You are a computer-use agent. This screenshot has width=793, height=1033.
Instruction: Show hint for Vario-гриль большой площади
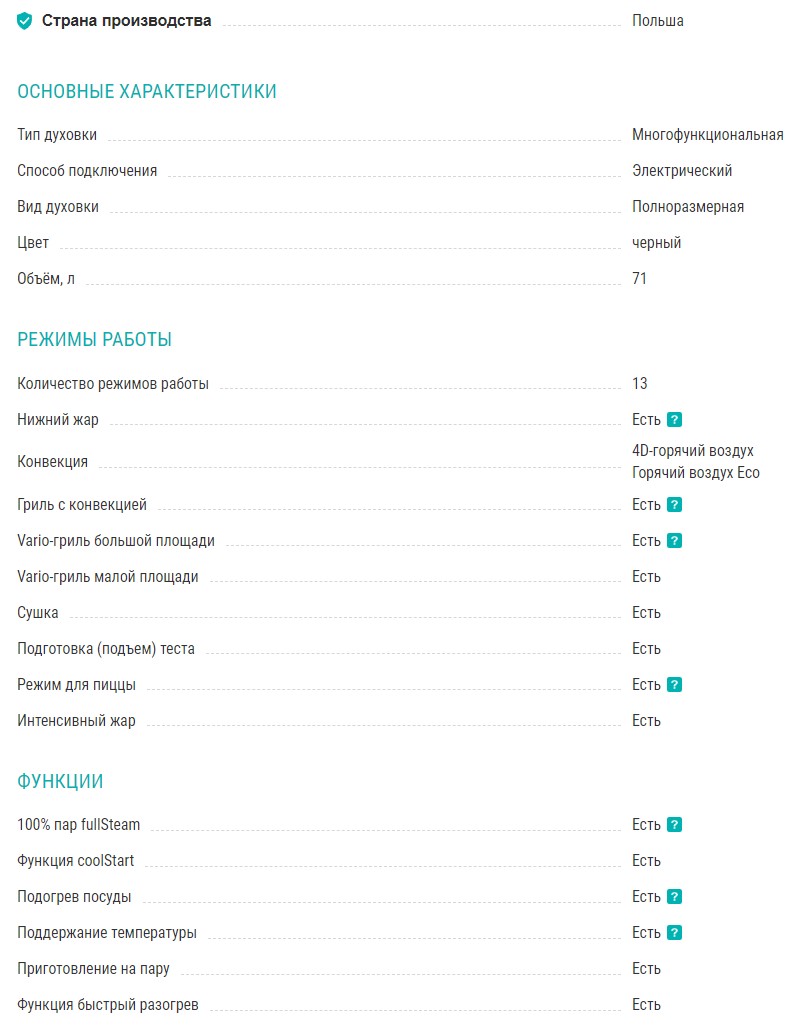(675, 541)
